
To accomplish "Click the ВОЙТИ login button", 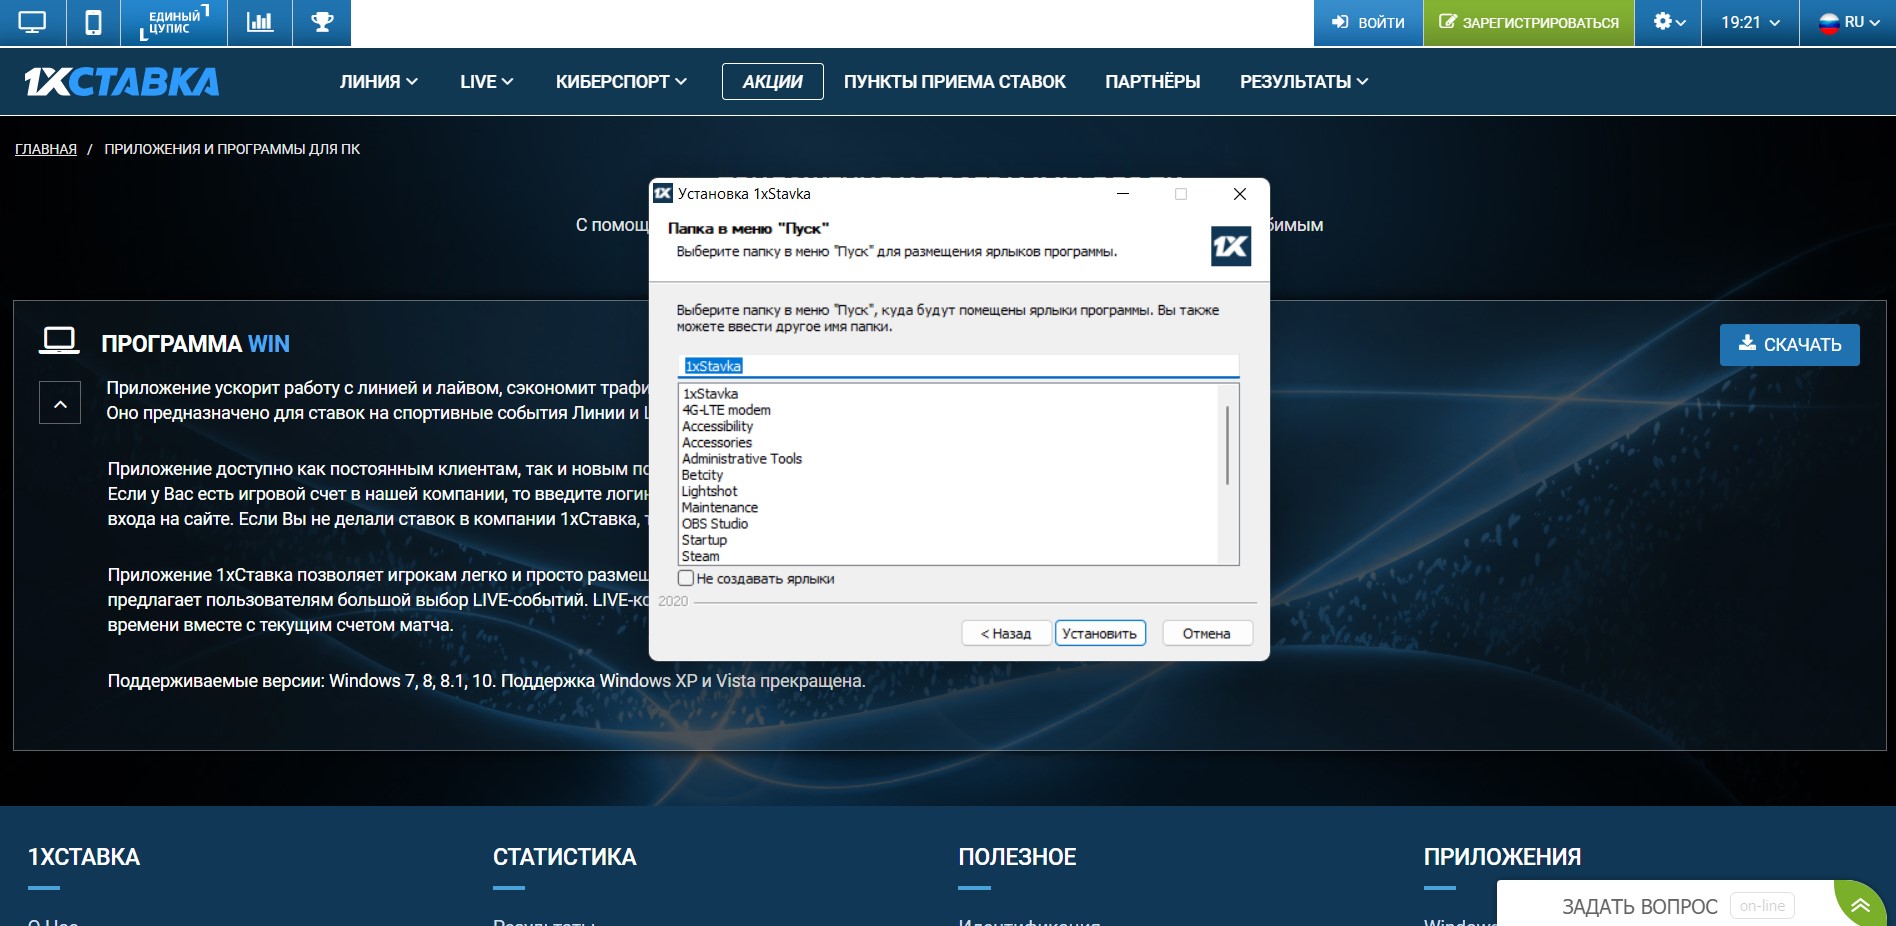I will (1368, 22).
